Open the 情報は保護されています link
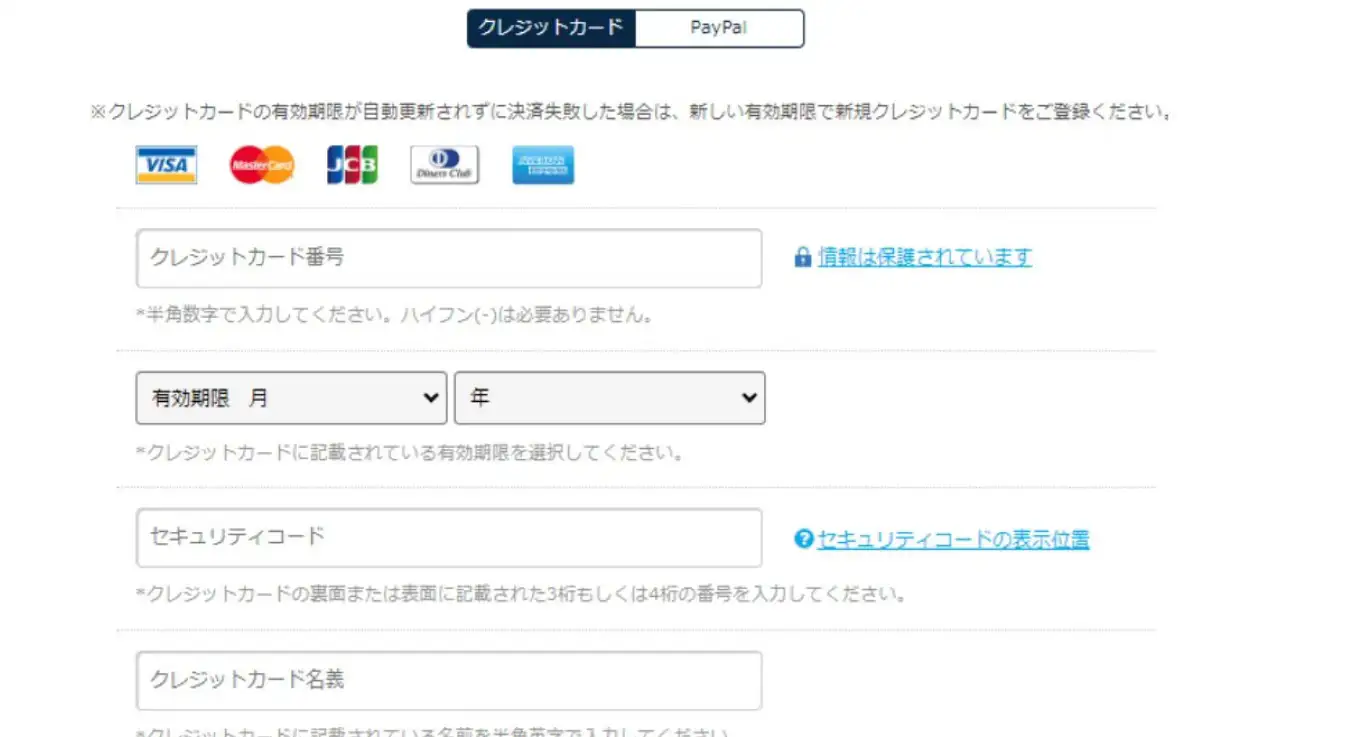1368x737 pixels. pos(924,257)
